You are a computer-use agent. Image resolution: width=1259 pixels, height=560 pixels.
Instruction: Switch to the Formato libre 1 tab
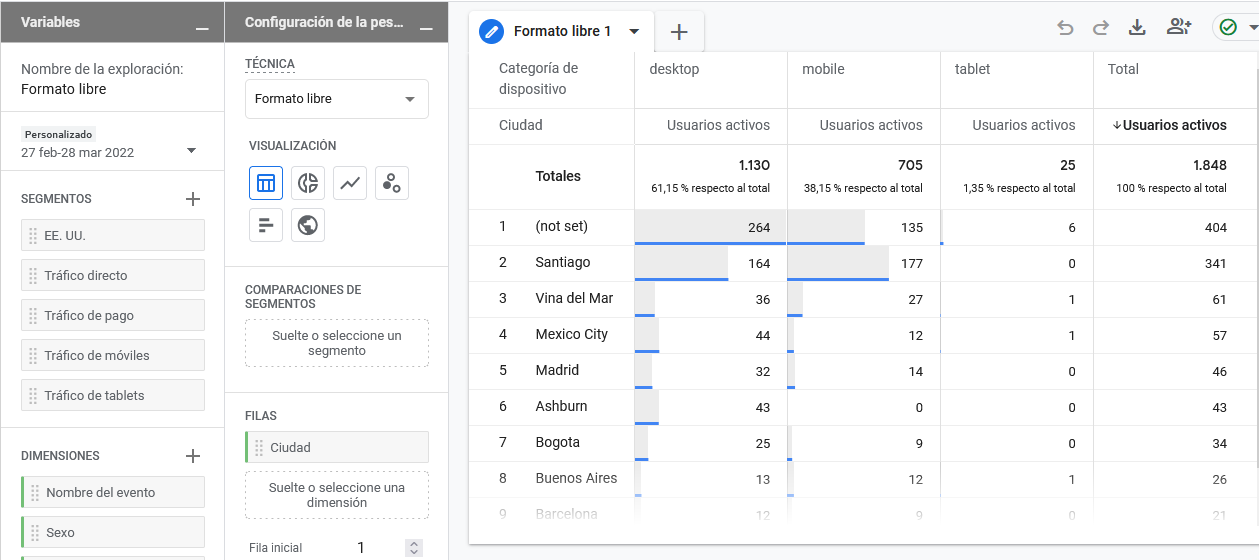(x=562, y=32)
